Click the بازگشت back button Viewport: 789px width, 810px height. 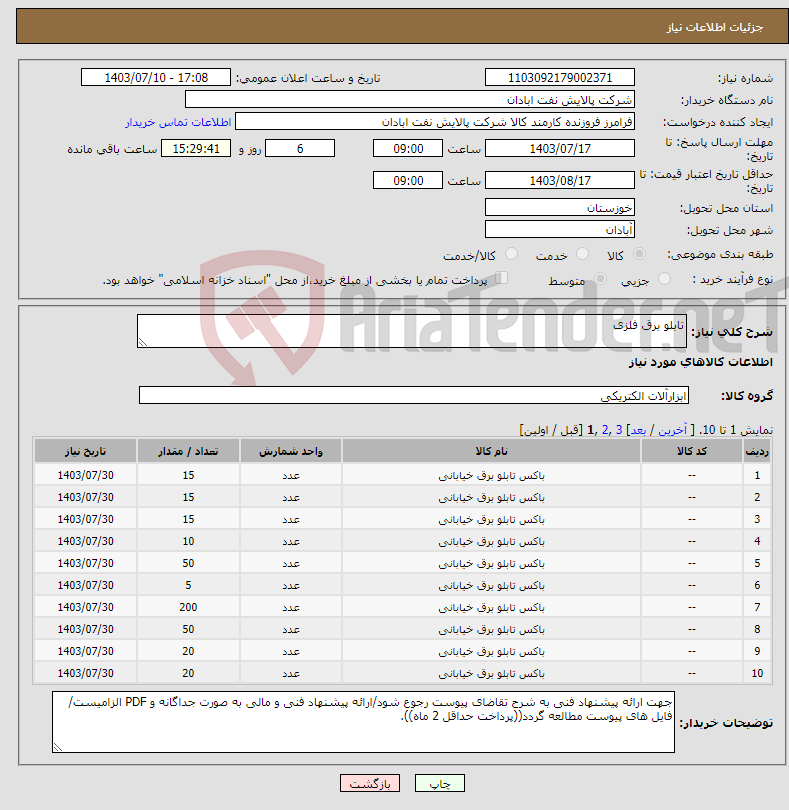369,783
